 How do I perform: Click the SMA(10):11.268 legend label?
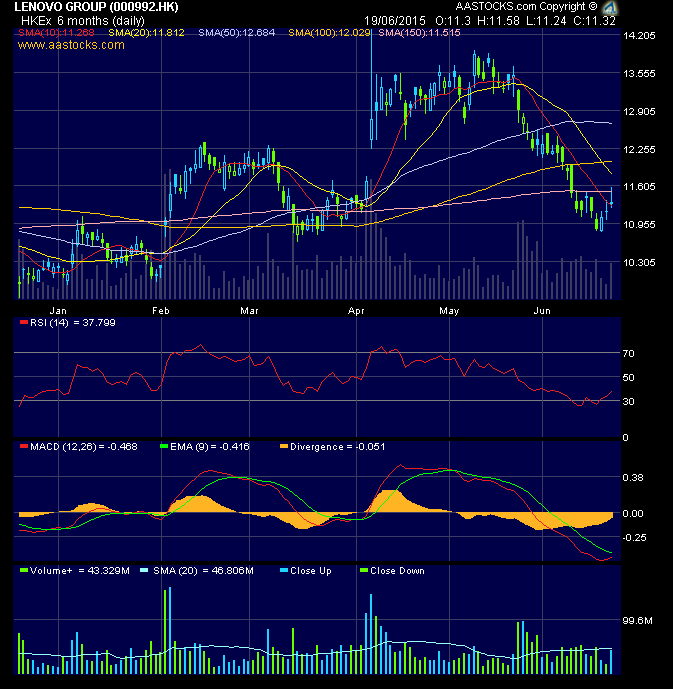[x=56, y=33]
